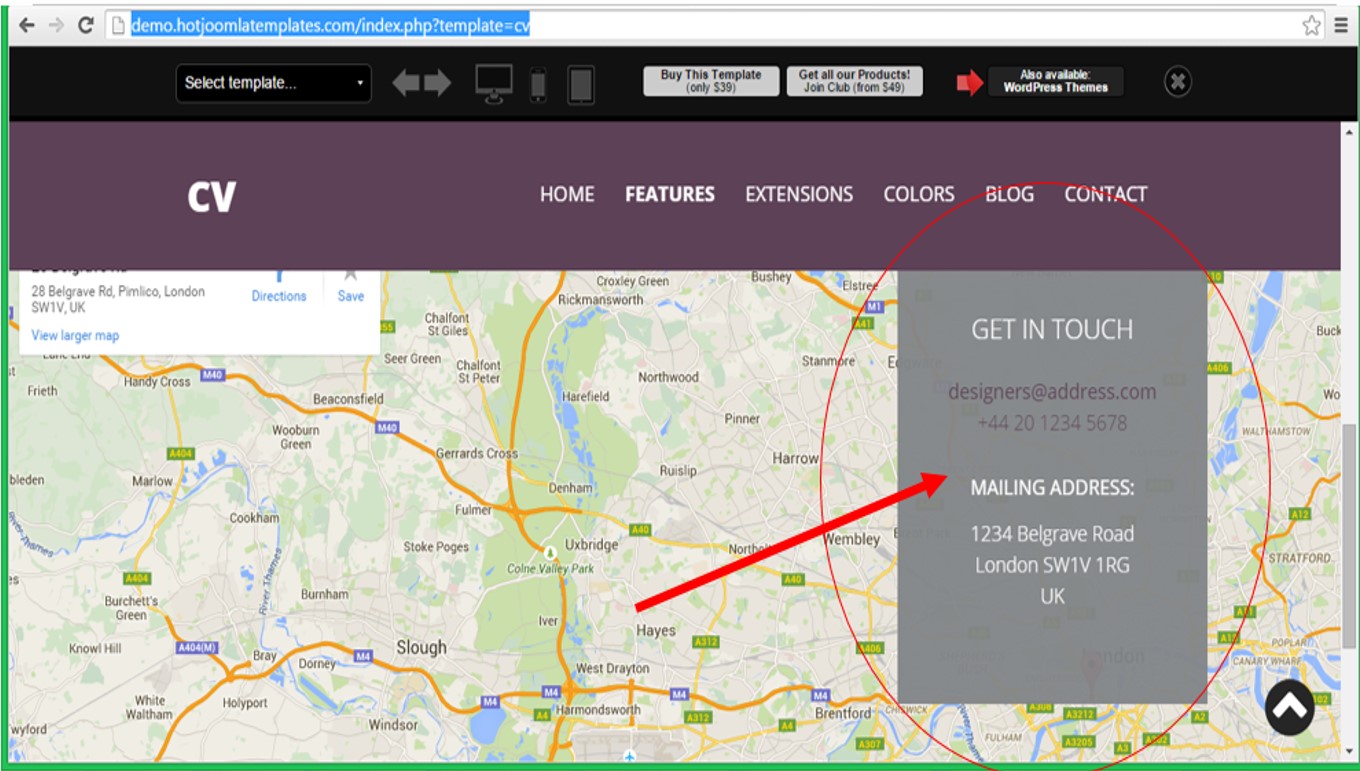Click the scrollbar up arrow
This screenshot has width=1360, height=771.
coord(1350,131)
